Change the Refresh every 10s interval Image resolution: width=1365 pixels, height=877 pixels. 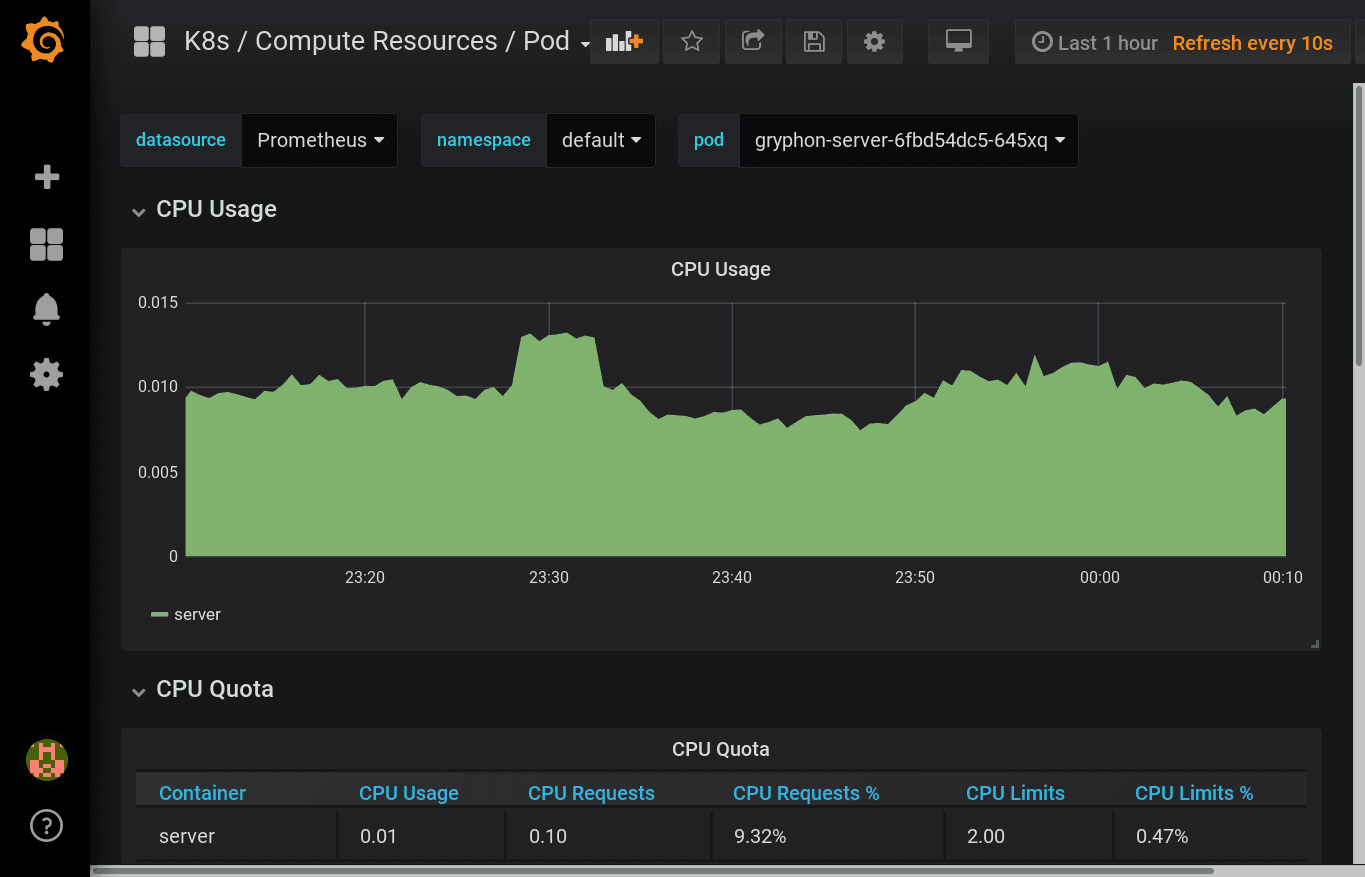[x=1254, y=42]
